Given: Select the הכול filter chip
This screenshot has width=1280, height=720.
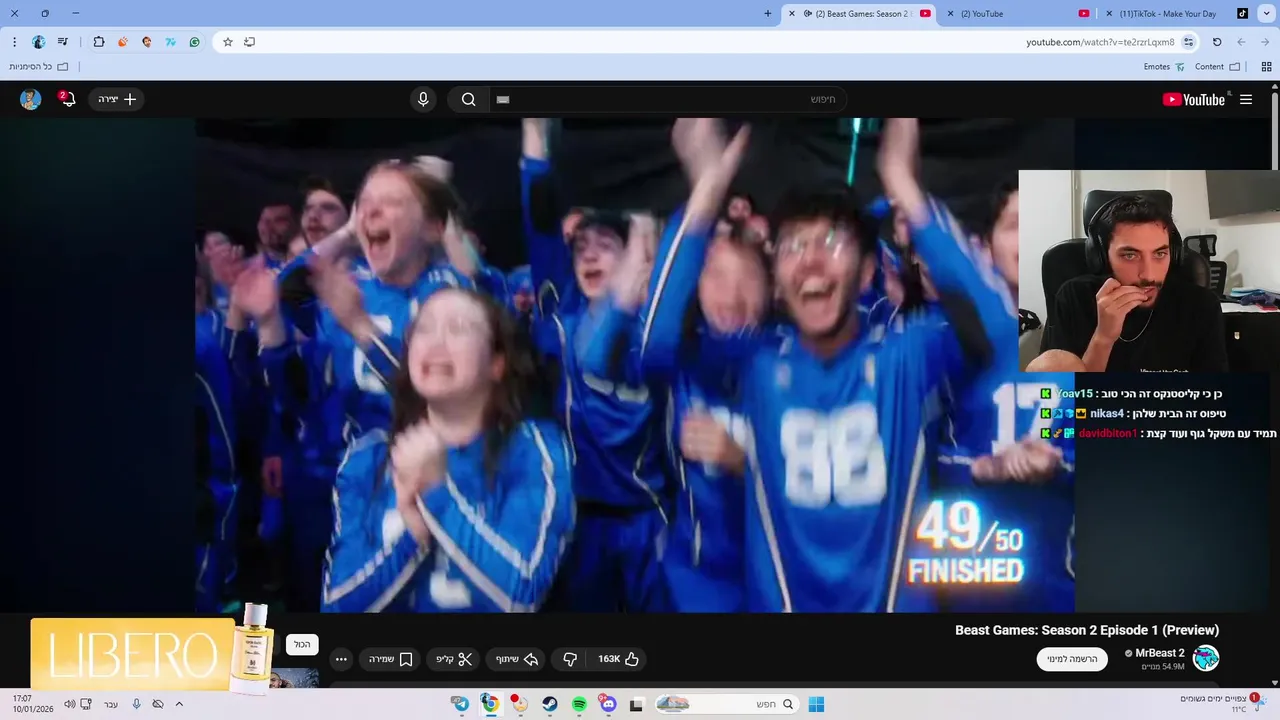Looking at the screenshot, I should click(302, 645).
